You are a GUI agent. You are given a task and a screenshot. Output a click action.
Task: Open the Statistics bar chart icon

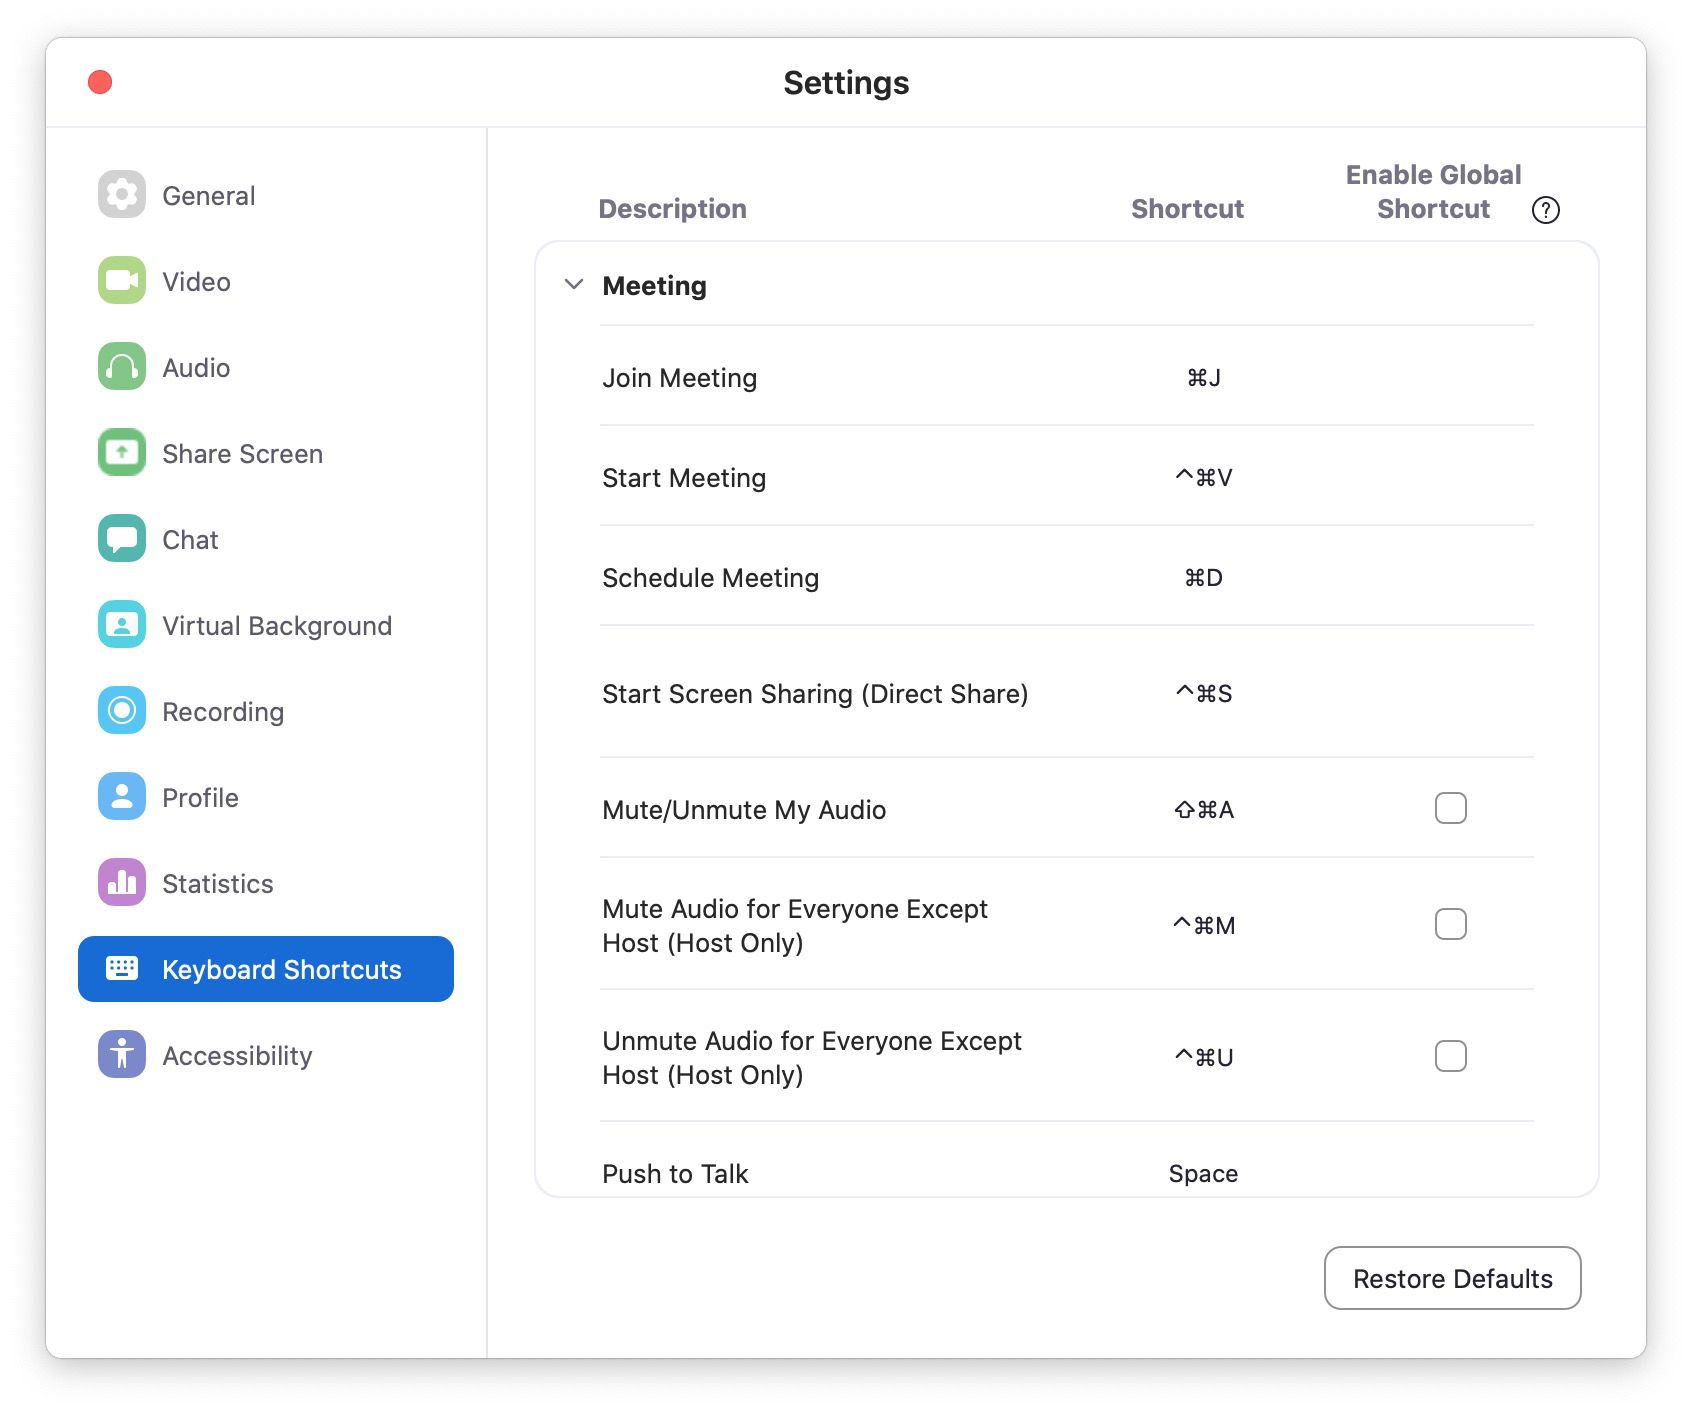pos(122,883)
